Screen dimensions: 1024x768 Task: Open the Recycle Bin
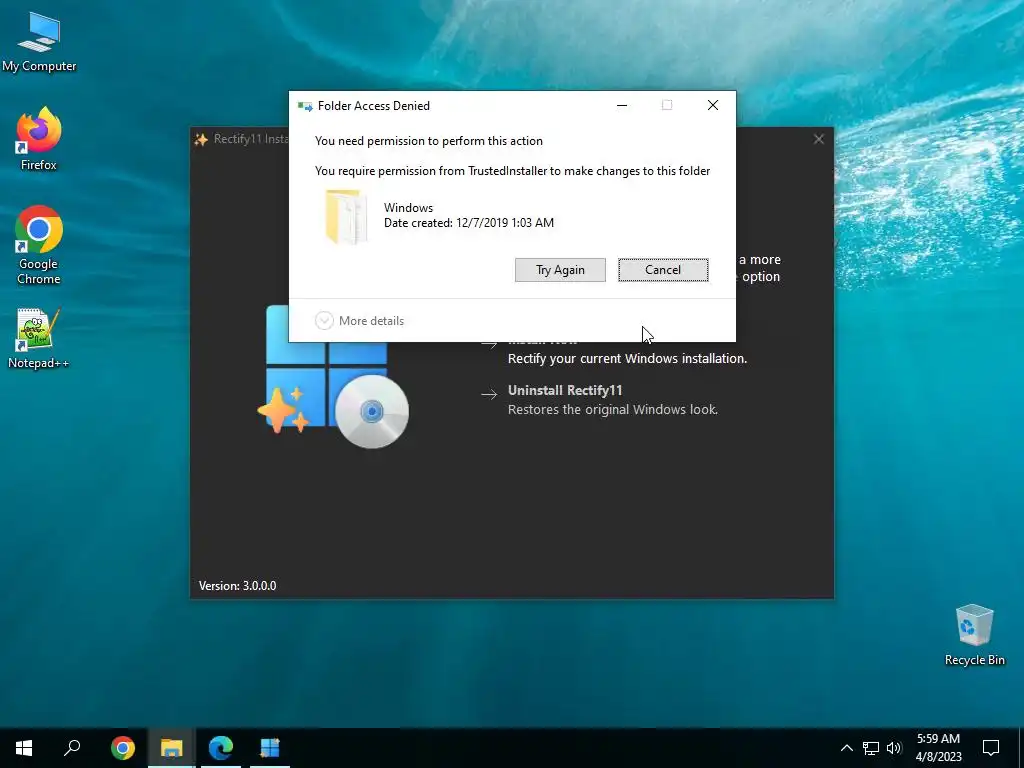coord(974,635)
